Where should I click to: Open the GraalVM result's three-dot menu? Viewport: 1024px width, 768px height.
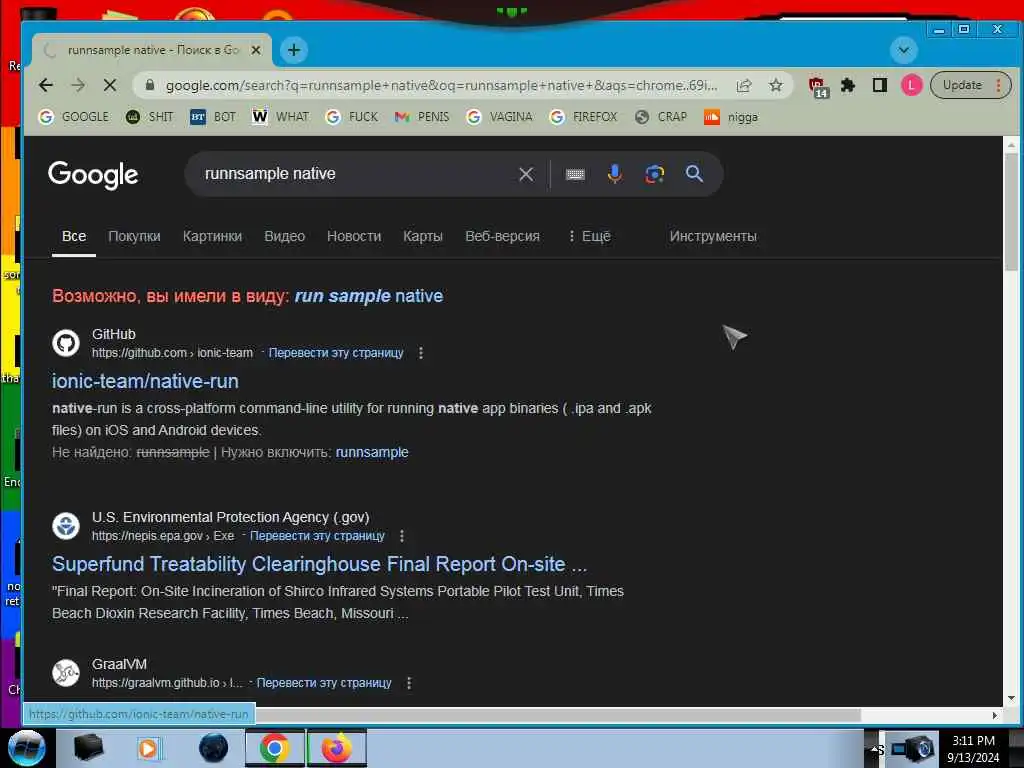point(409,682)
